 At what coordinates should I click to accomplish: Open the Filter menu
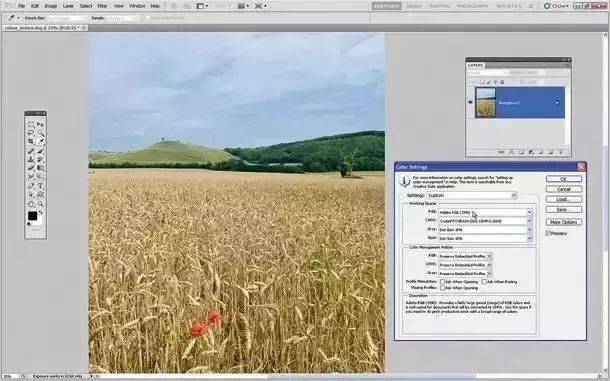click(102, 6)
